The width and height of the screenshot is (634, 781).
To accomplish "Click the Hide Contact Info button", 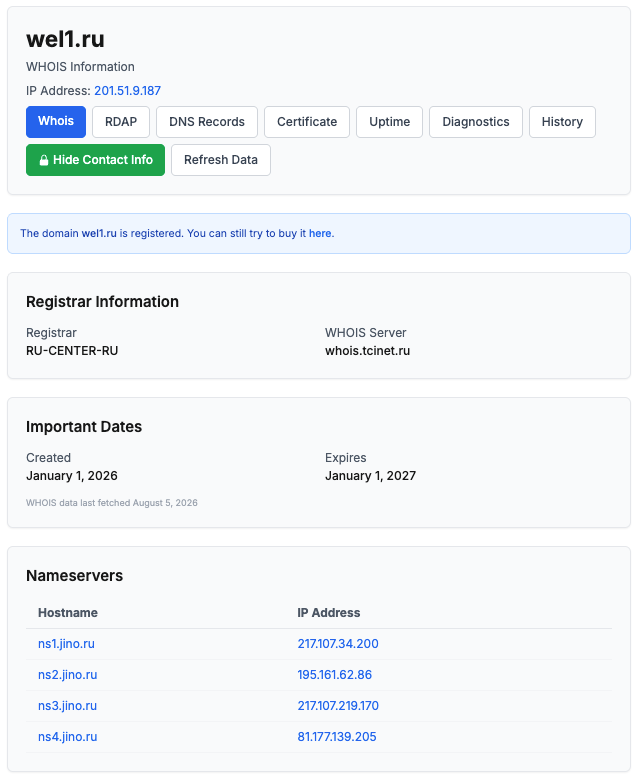I will tap(95, 160).
